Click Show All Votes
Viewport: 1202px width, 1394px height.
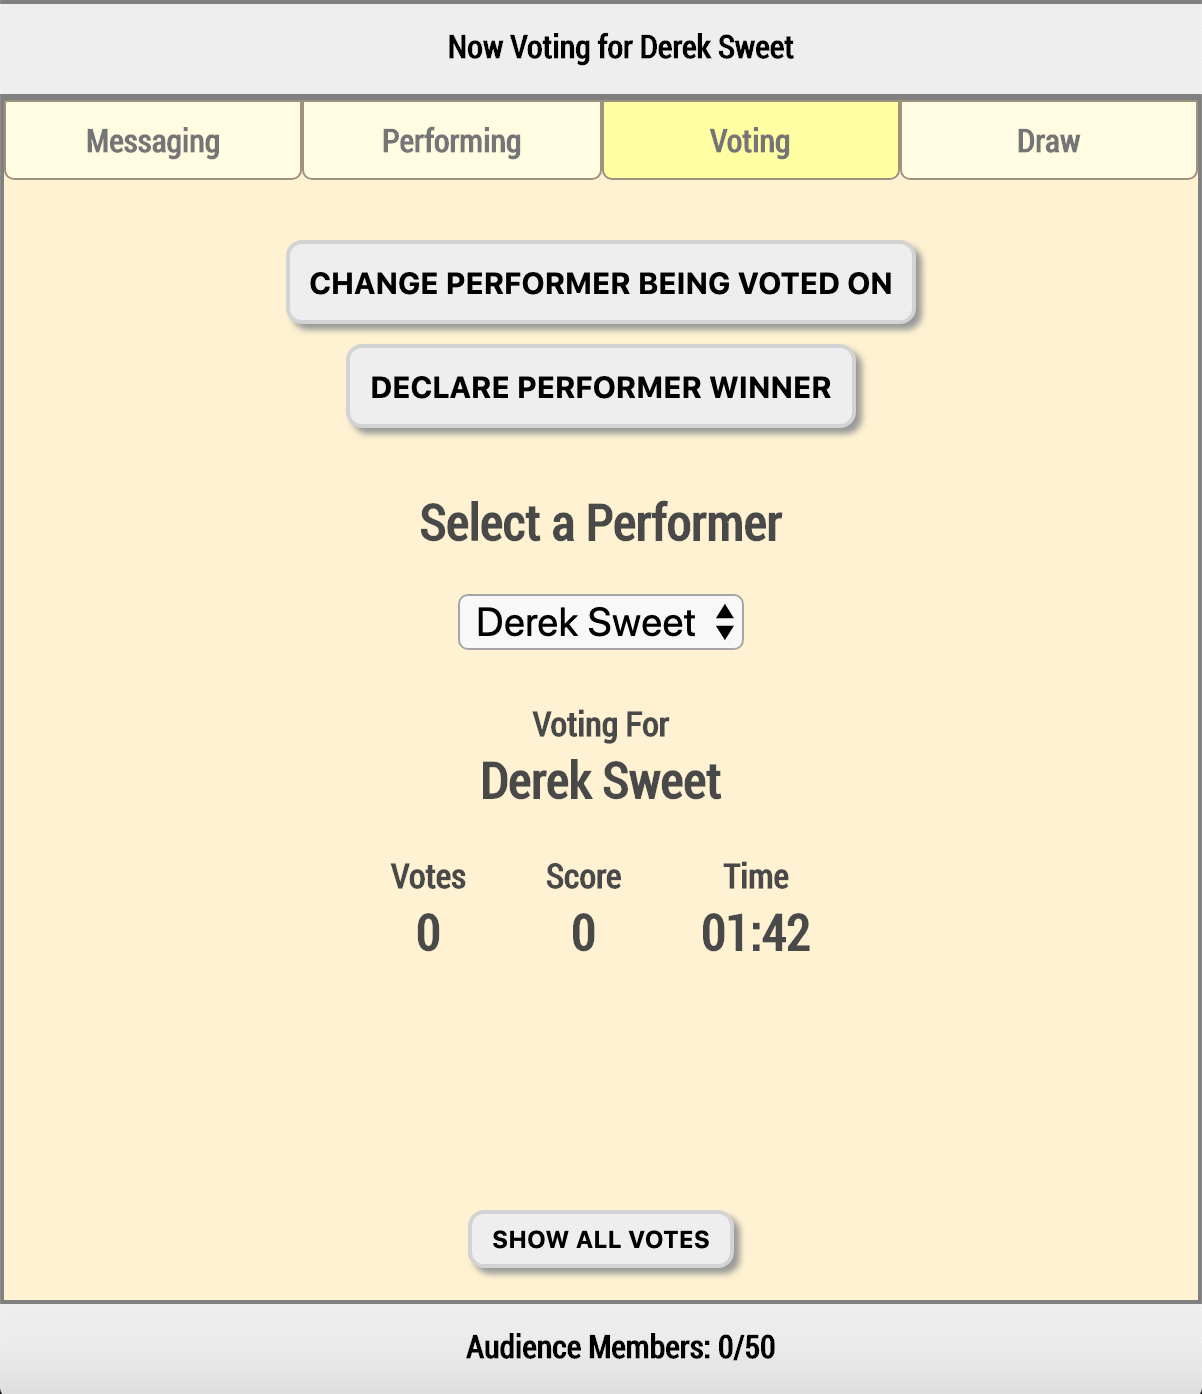click(600, 1239)
